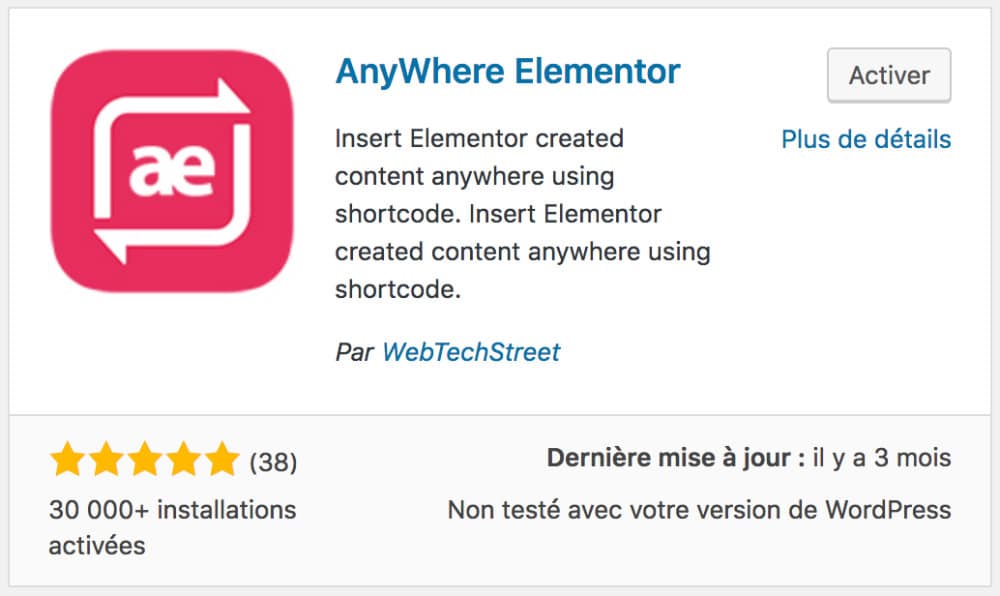
Task: Open the AnyWhere Elementor plugin title
Action: click(506, 71)
